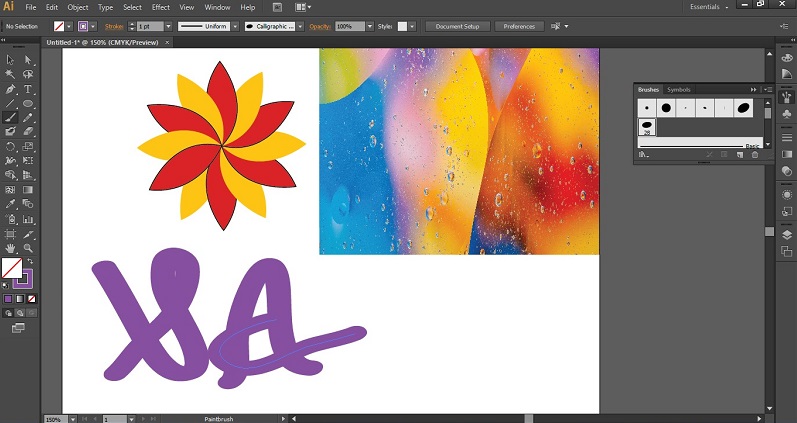
Task: Expand the Opacity percentage dropdown
Action: pyautogui.click(x=371, y=26)
